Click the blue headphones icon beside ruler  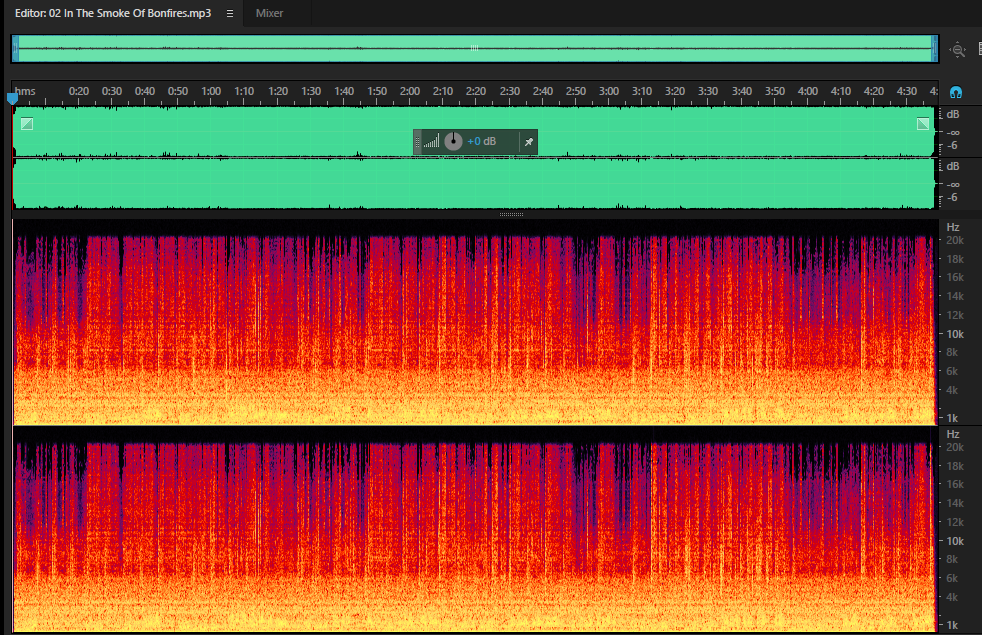point(956,93)
